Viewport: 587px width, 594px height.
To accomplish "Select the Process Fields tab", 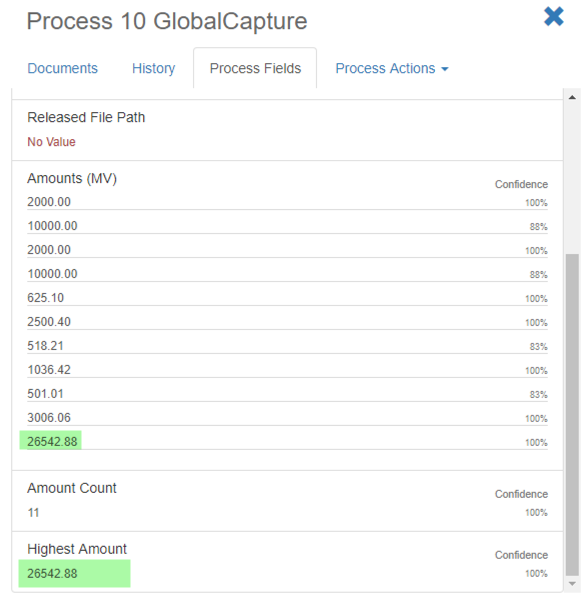I will (x=255, y=68).
